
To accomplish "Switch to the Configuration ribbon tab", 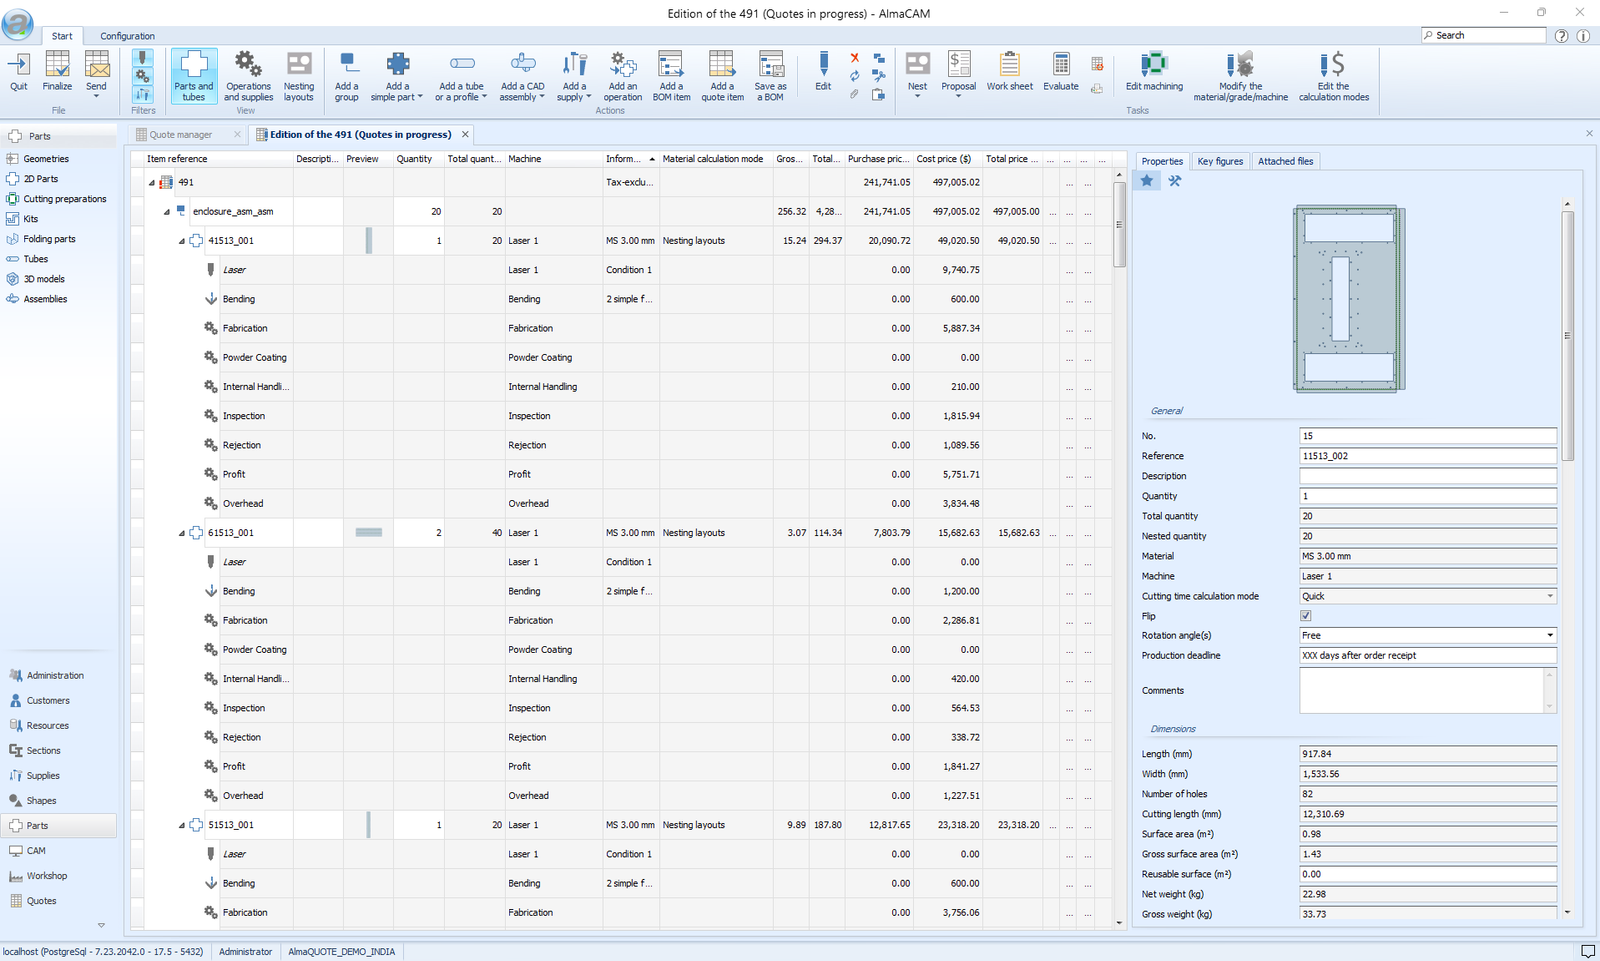I will coord(127,36).
